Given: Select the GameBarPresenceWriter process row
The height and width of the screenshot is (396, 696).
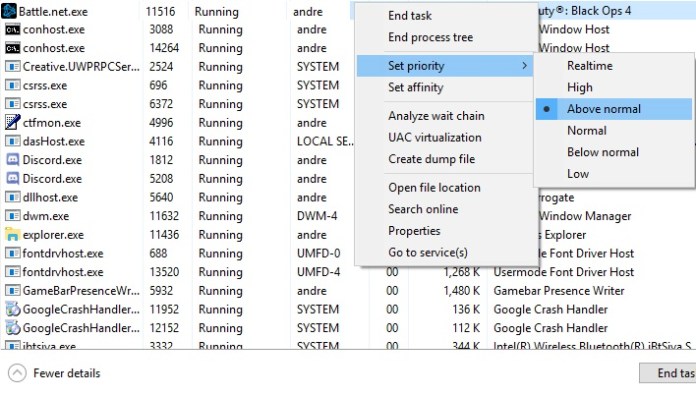Looking at the screenshot, I should 348,290.
